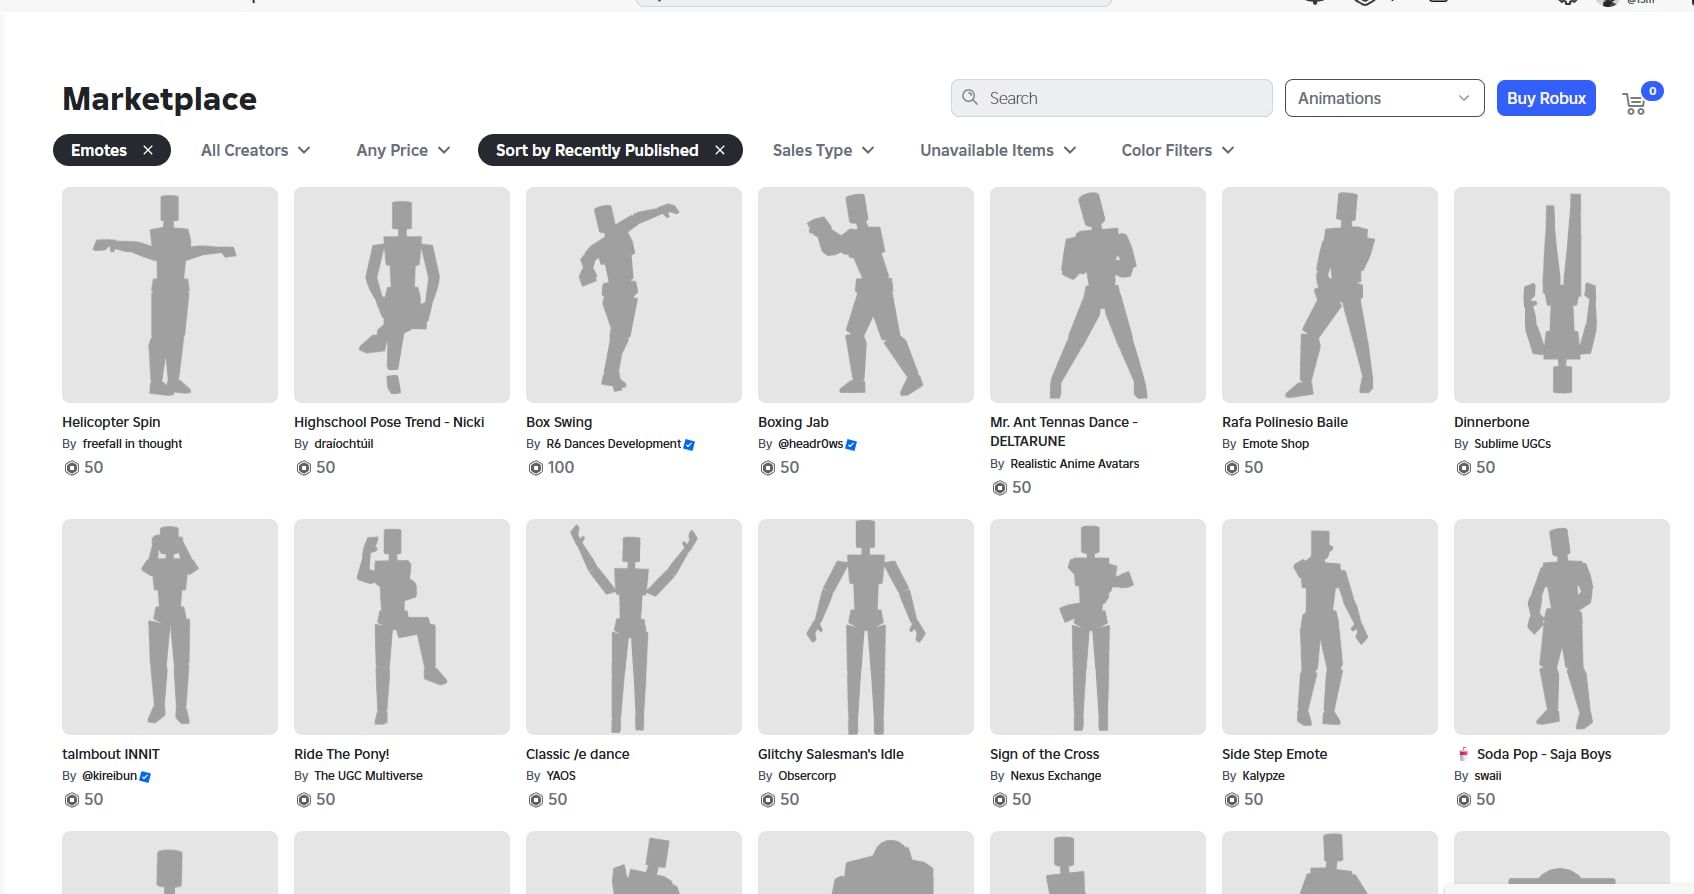The image size is (1694, 894).
Task: Open creator Kalypze profile
Action: (x=1263, y=776)
